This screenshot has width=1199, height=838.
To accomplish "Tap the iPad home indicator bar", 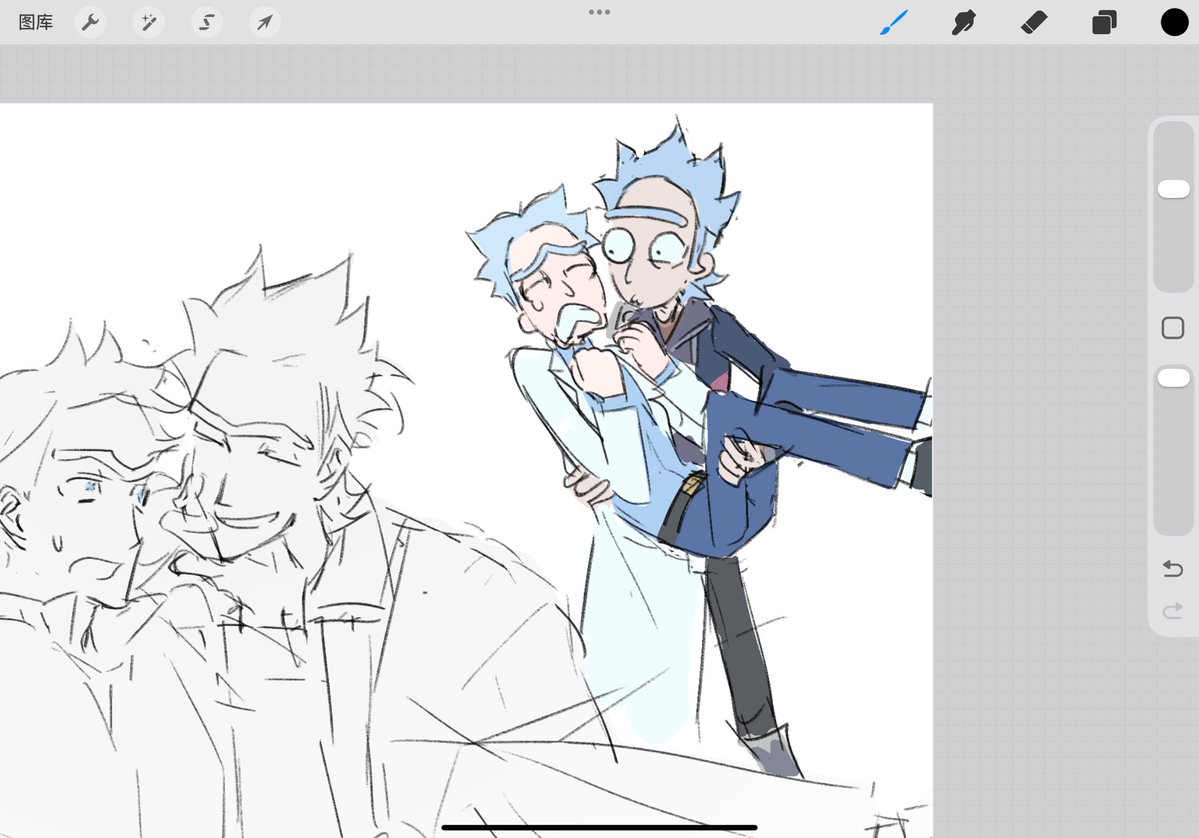I will 600,827.
